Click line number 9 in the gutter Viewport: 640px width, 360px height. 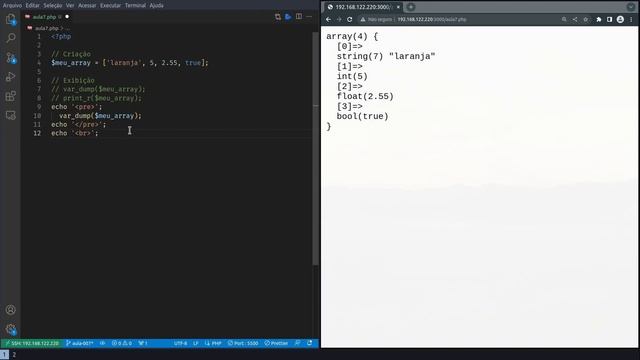tap(39, 107)
